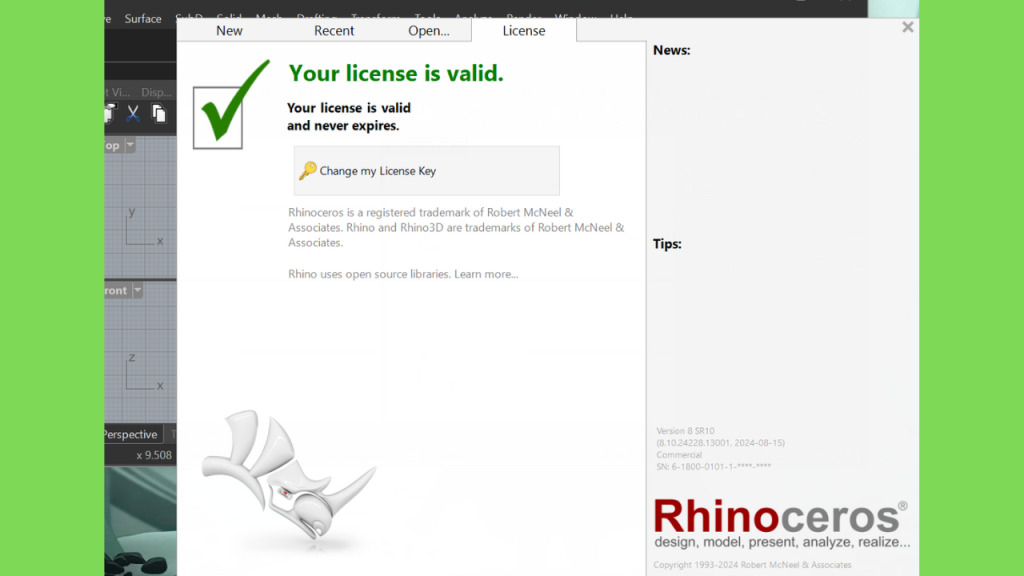Close the Rhino splash dialog
The height and width of the screenshot is (576, 1024).
point(908,27)
